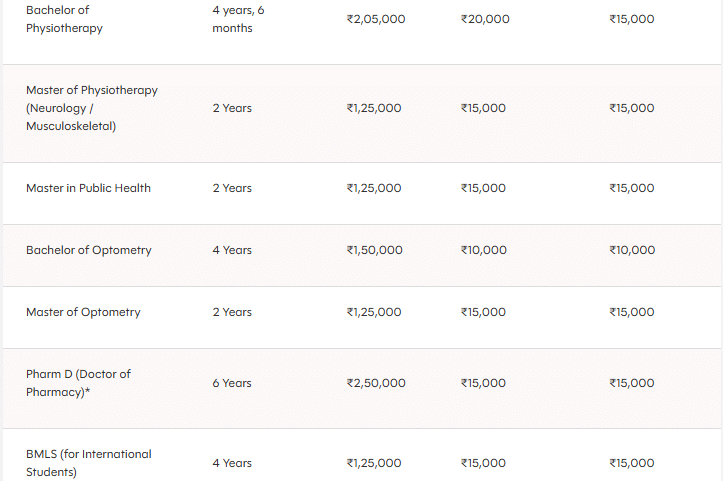Click the Pharm D (Doctor of Pharmacy) label
723x481 pixels.
(x=78, y=383)
